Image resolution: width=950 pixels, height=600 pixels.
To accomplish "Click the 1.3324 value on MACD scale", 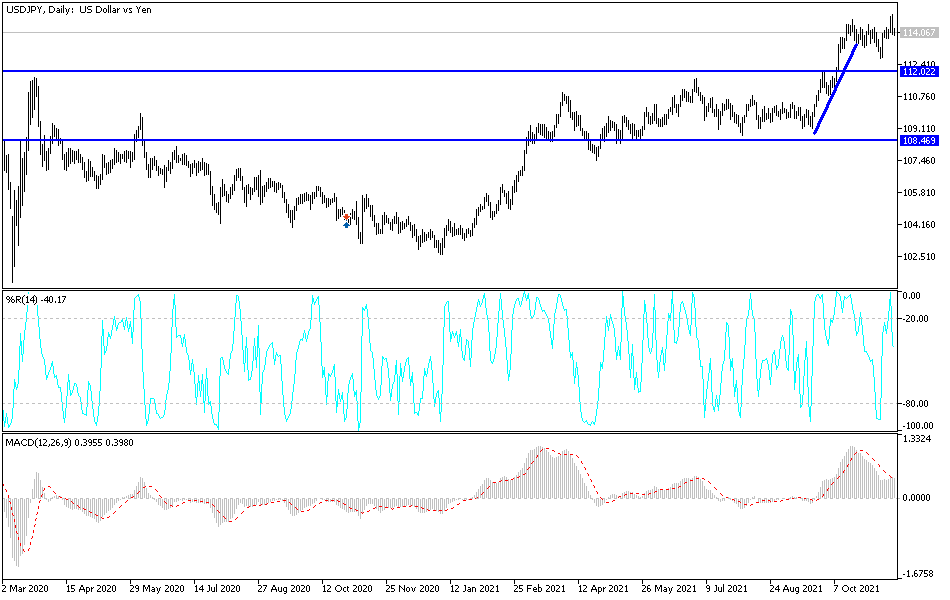I will (x=915, y=437).
